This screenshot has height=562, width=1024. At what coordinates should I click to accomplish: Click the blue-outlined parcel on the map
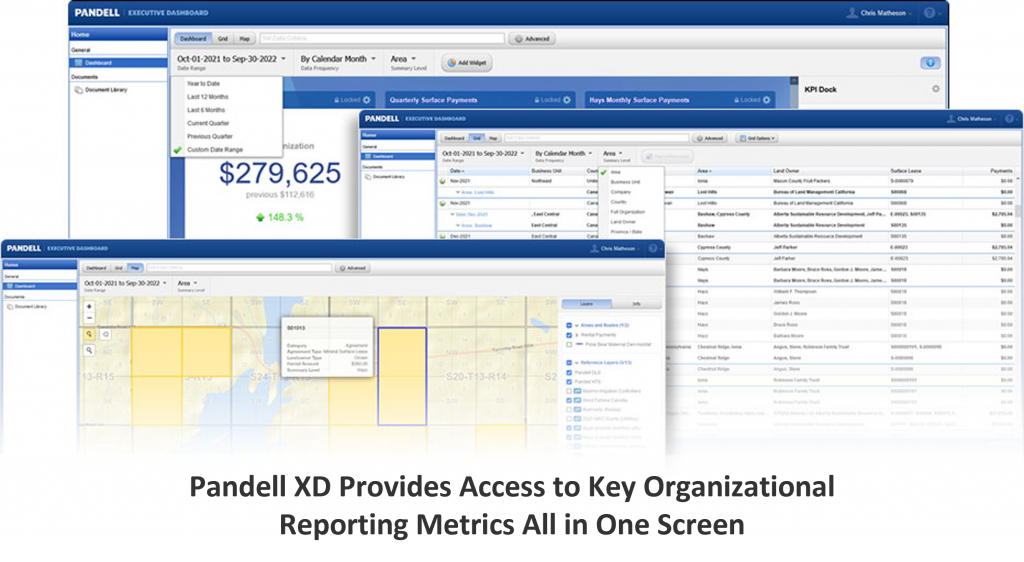(402, 376)
